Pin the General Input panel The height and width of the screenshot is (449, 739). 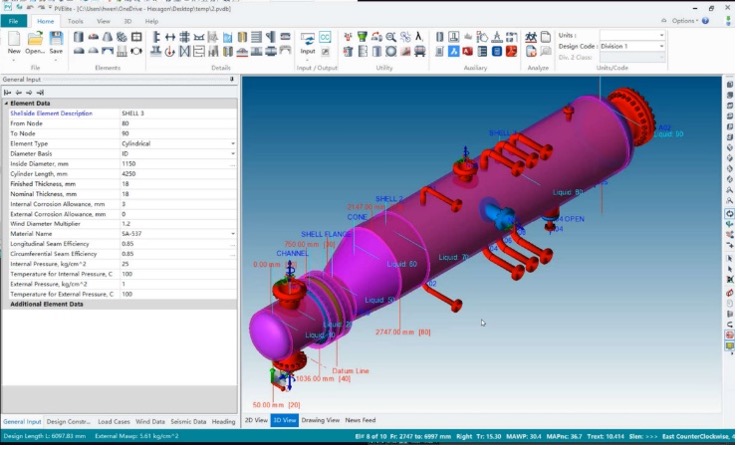coord(232,79)
